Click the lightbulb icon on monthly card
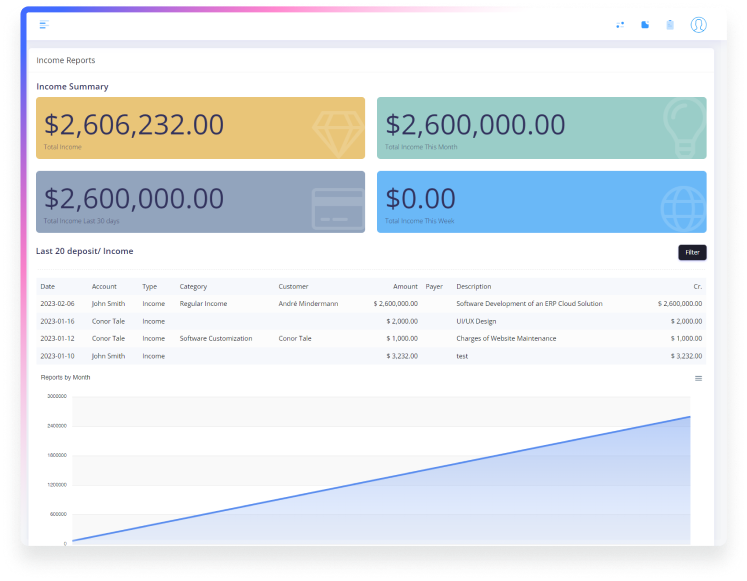This screenshot has width=747, height=581. (679, 127)
